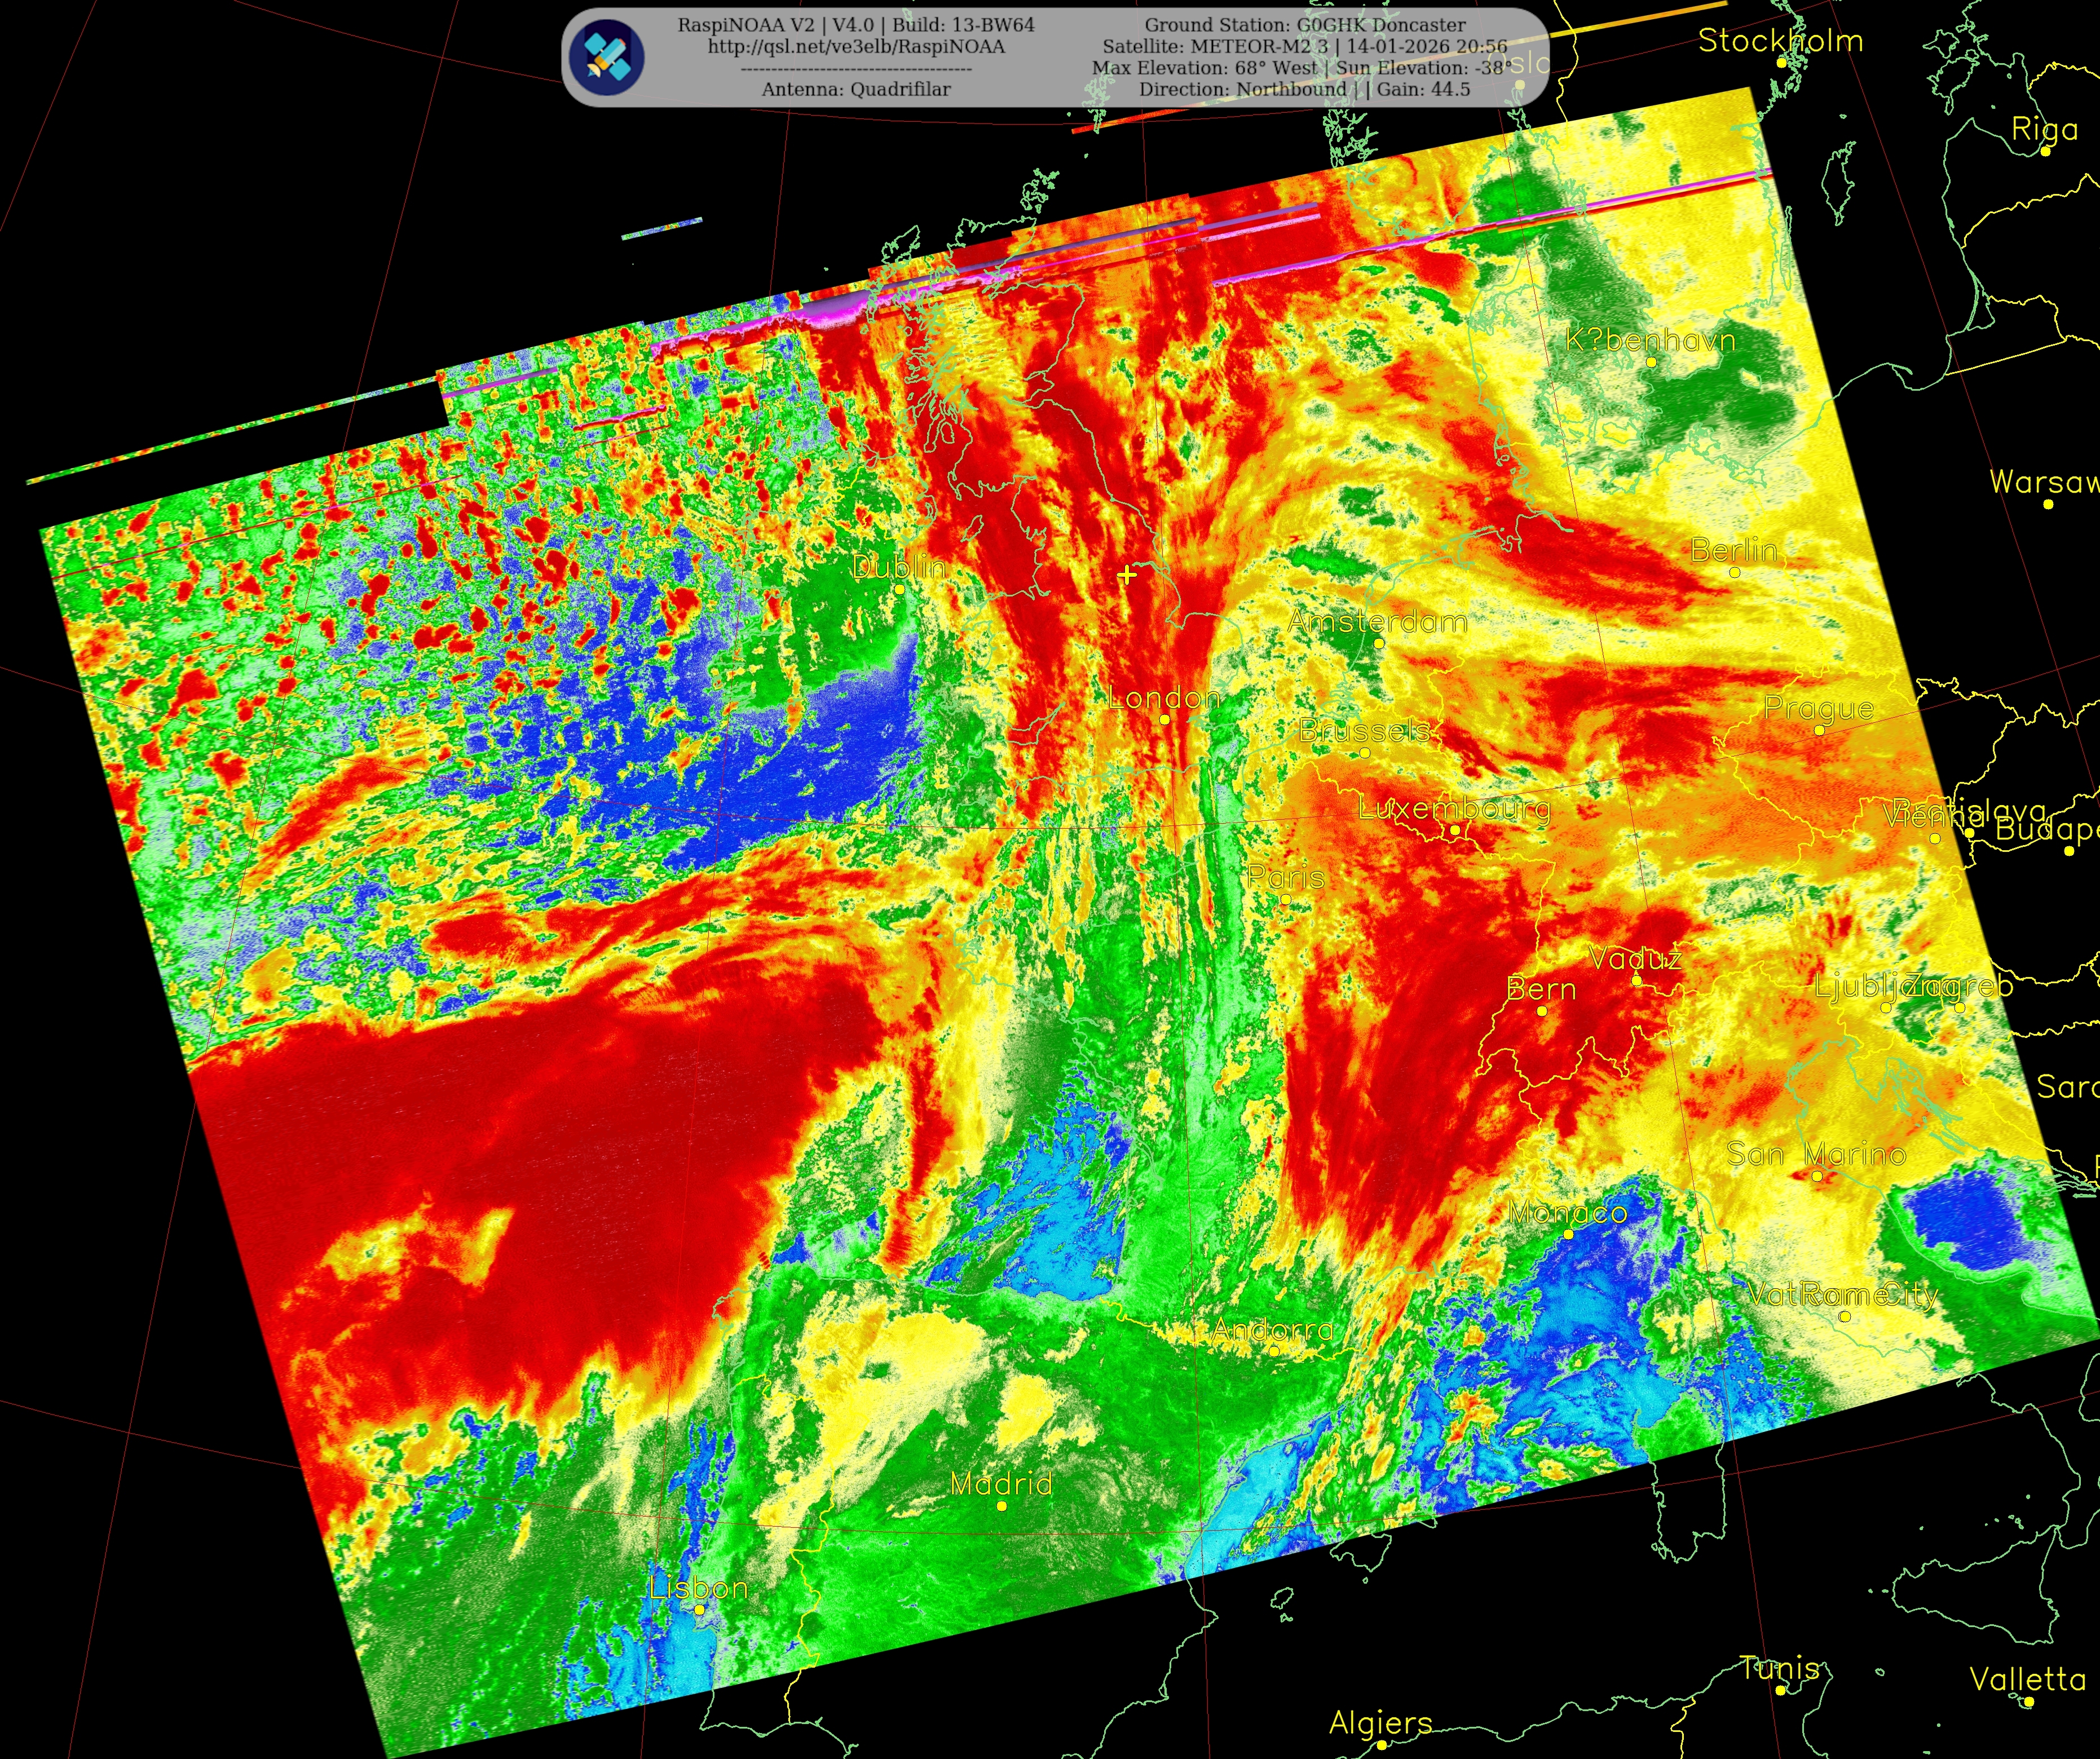Click the Algiers label at bottom
Viewport: 2100px width, 1759px height.
[1380, 1722]
